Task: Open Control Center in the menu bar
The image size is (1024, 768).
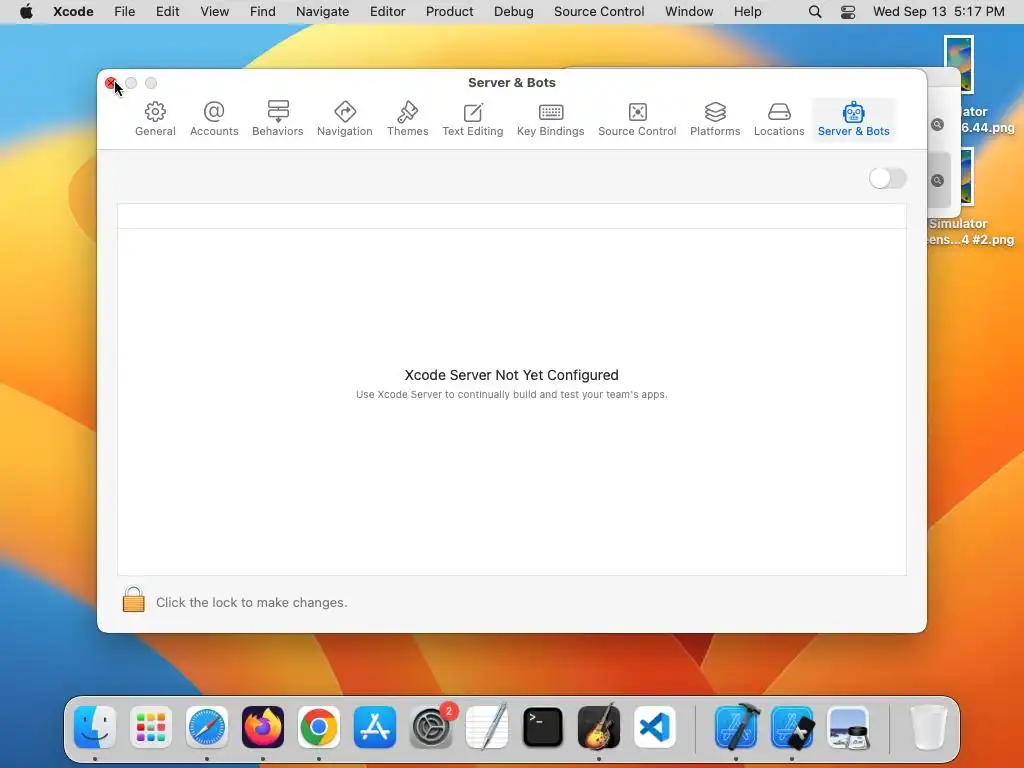Action: 848,12
